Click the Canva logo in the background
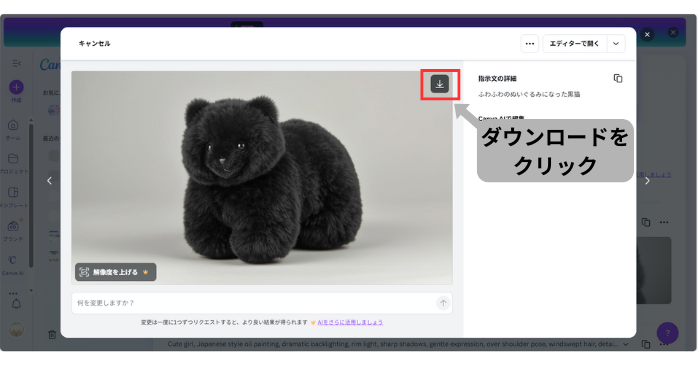This screenshot has width=698, height=365. [x=50, y=65]
